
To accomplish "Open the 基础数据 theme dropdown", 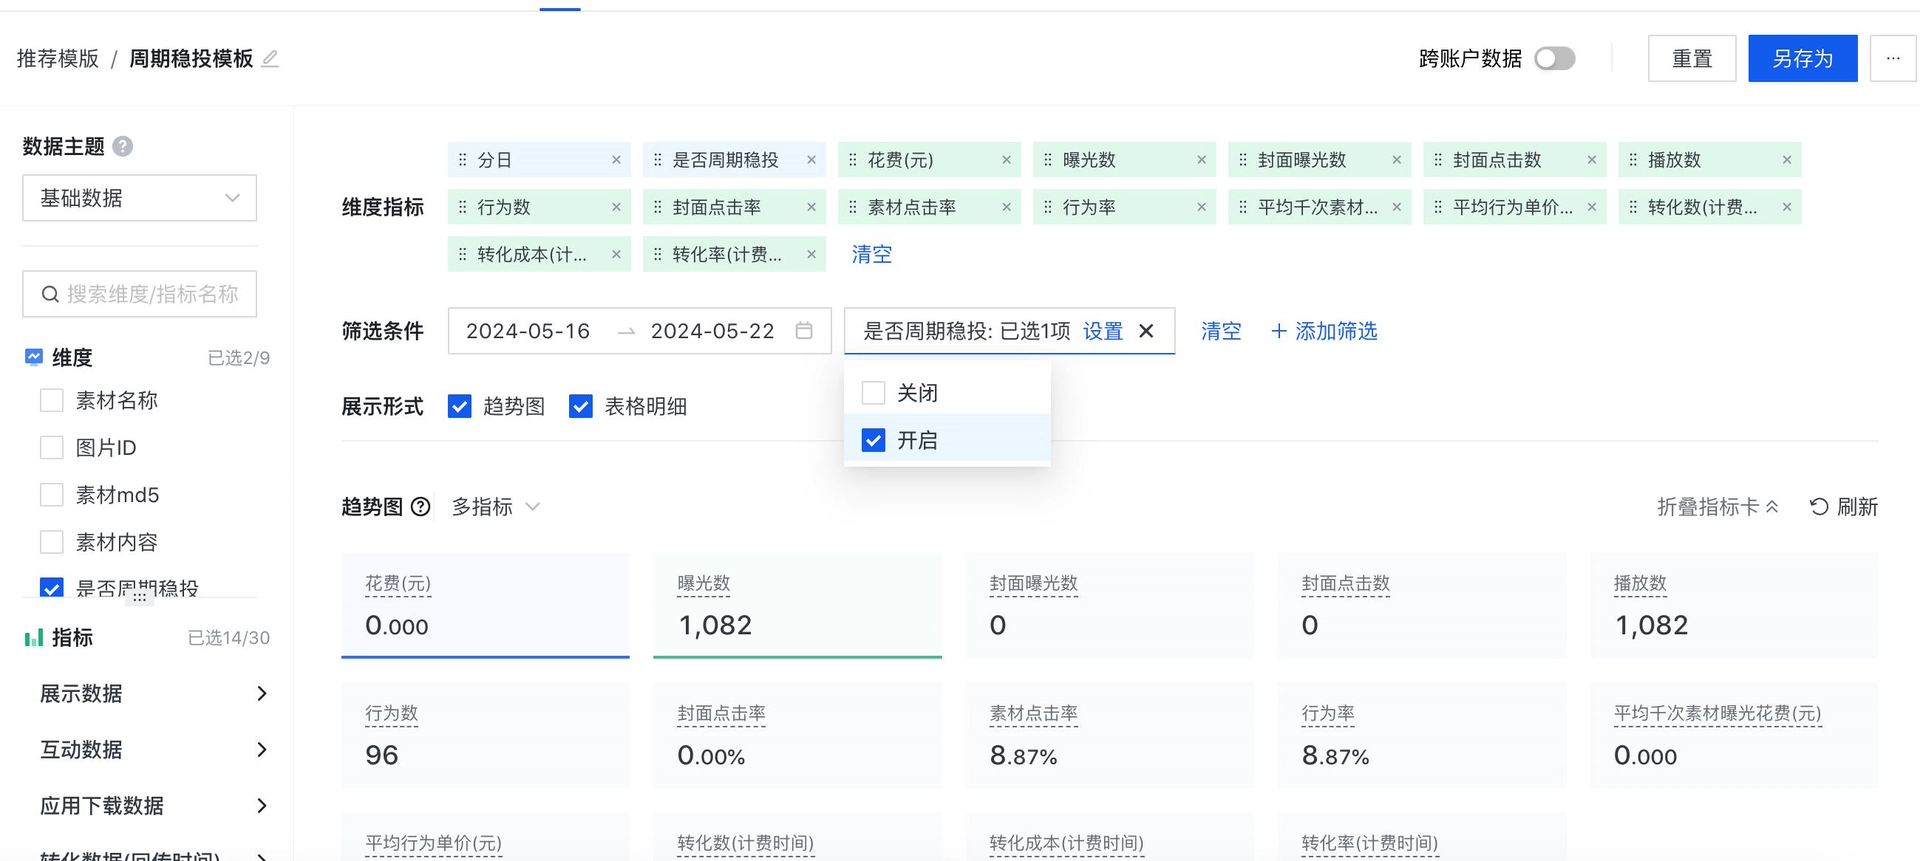I will coord(140,198).
